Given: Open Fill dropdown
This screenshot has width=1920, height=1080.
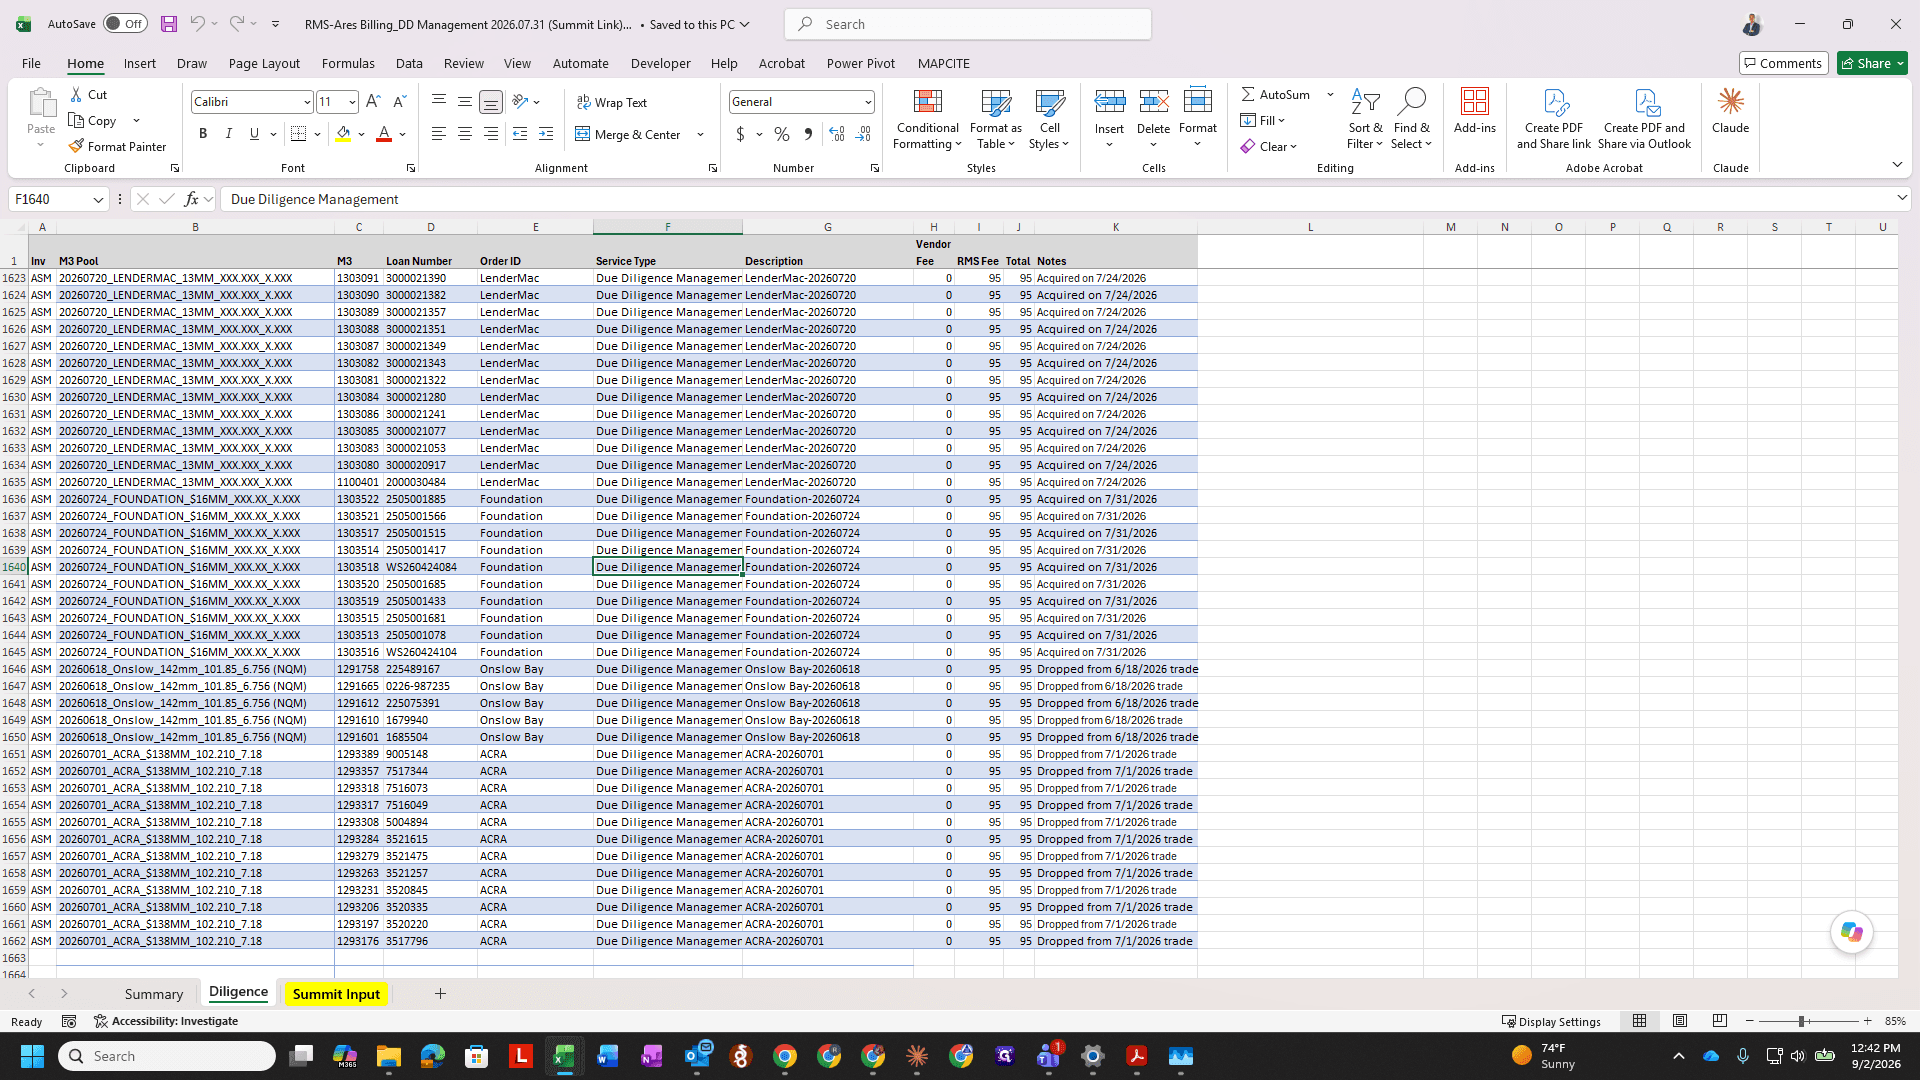Looking at the screenshot, I should (x=1263, y=120).
